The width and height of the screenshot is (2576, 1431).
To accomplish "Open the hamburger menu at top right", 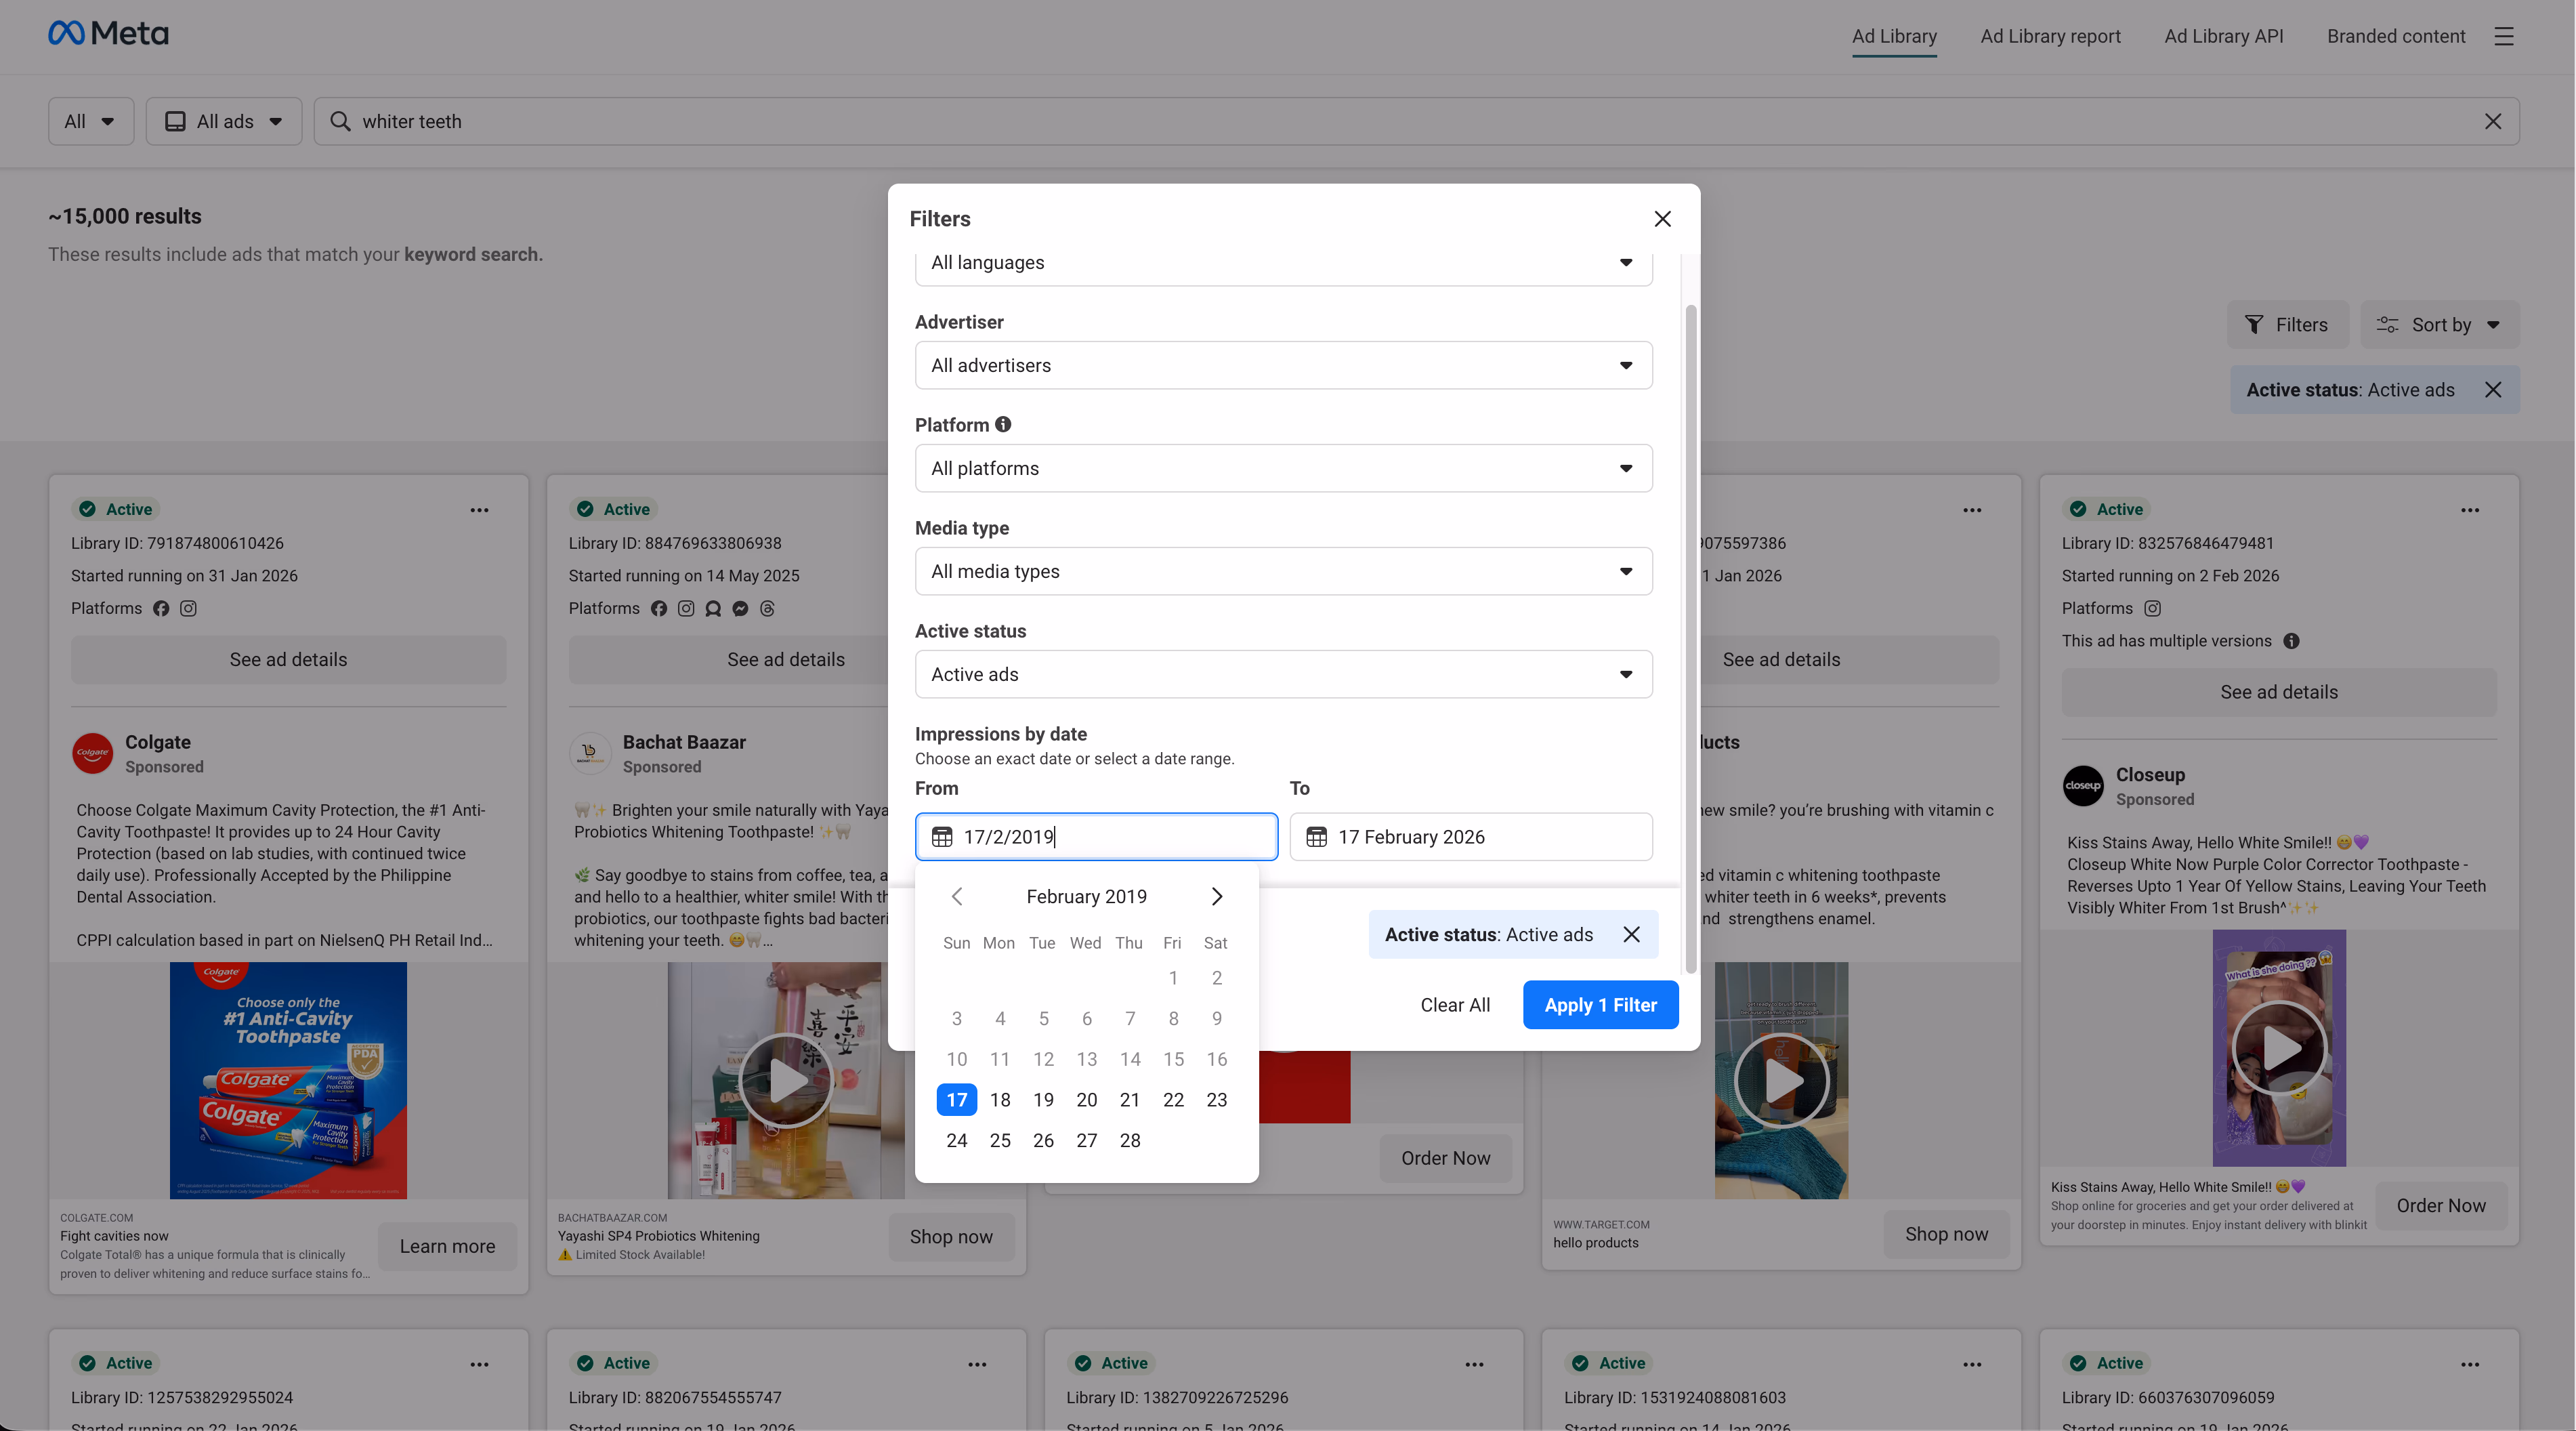I will (x=2505, y=36).
